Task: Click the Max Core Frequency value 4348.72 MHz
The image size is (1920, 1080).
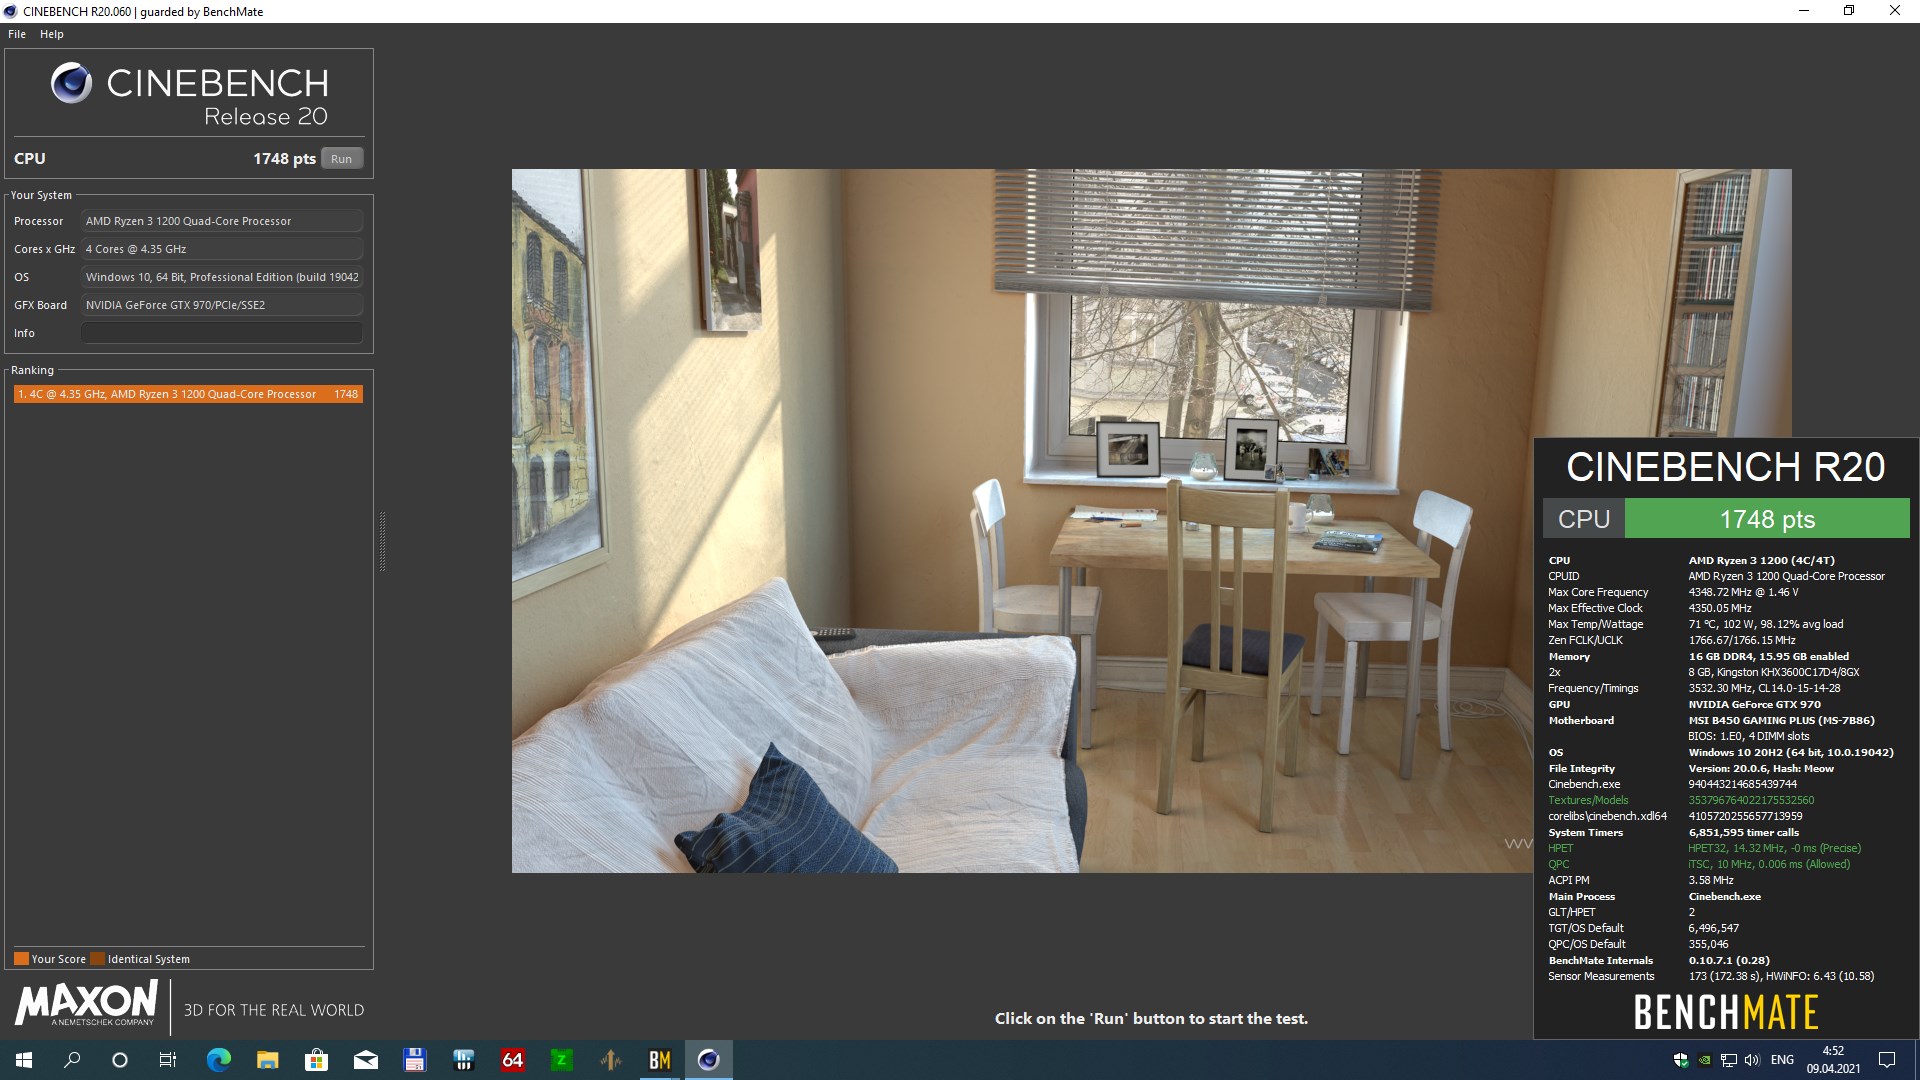Action: tap(1743, 592)
